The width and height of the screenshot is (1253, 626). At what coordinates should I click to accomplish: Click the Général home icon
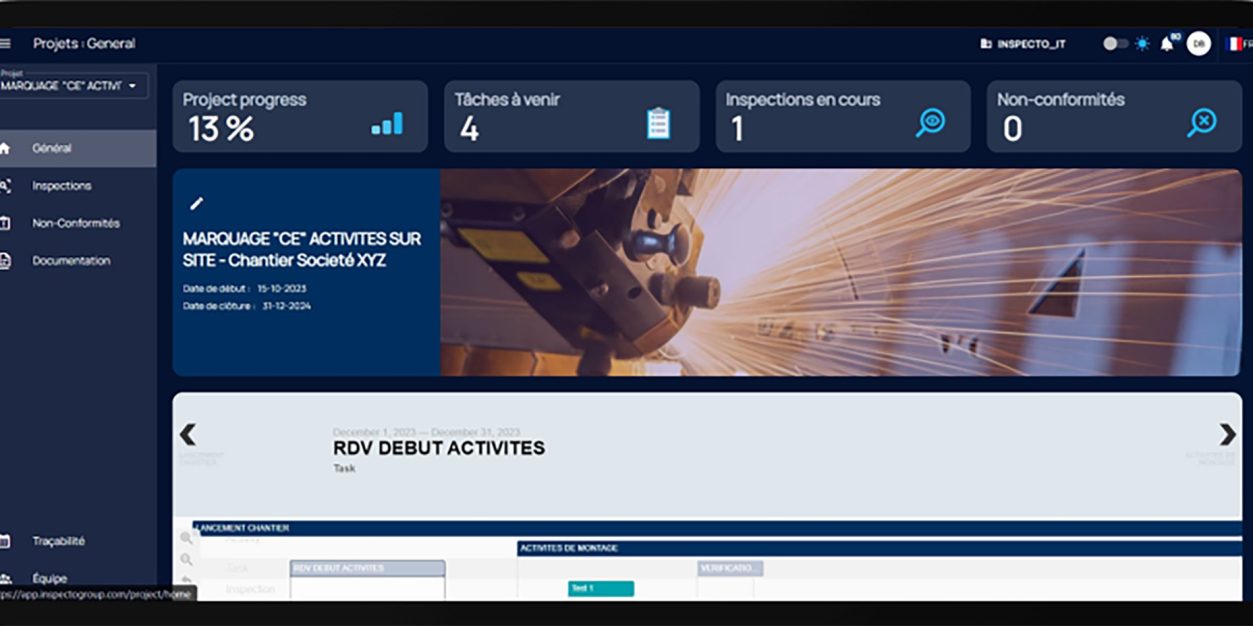point(5,148)
